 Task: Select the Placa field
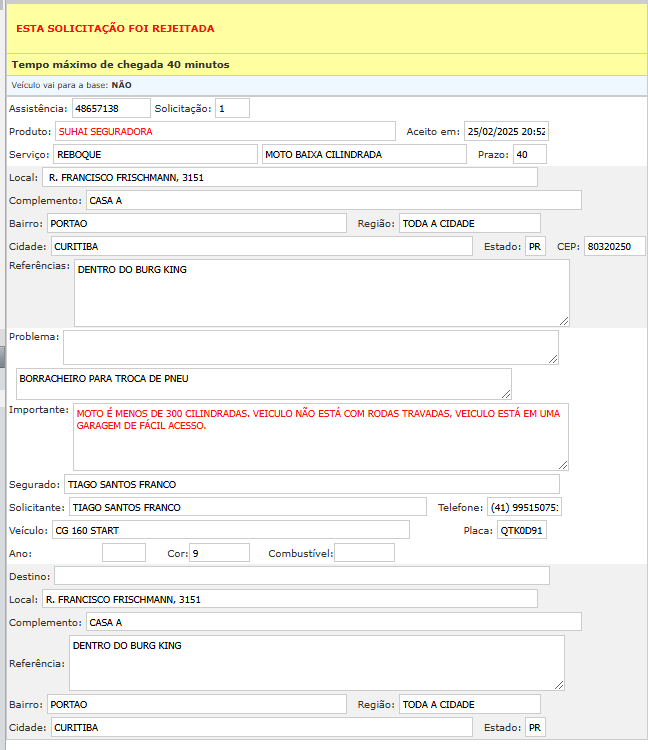522,529
